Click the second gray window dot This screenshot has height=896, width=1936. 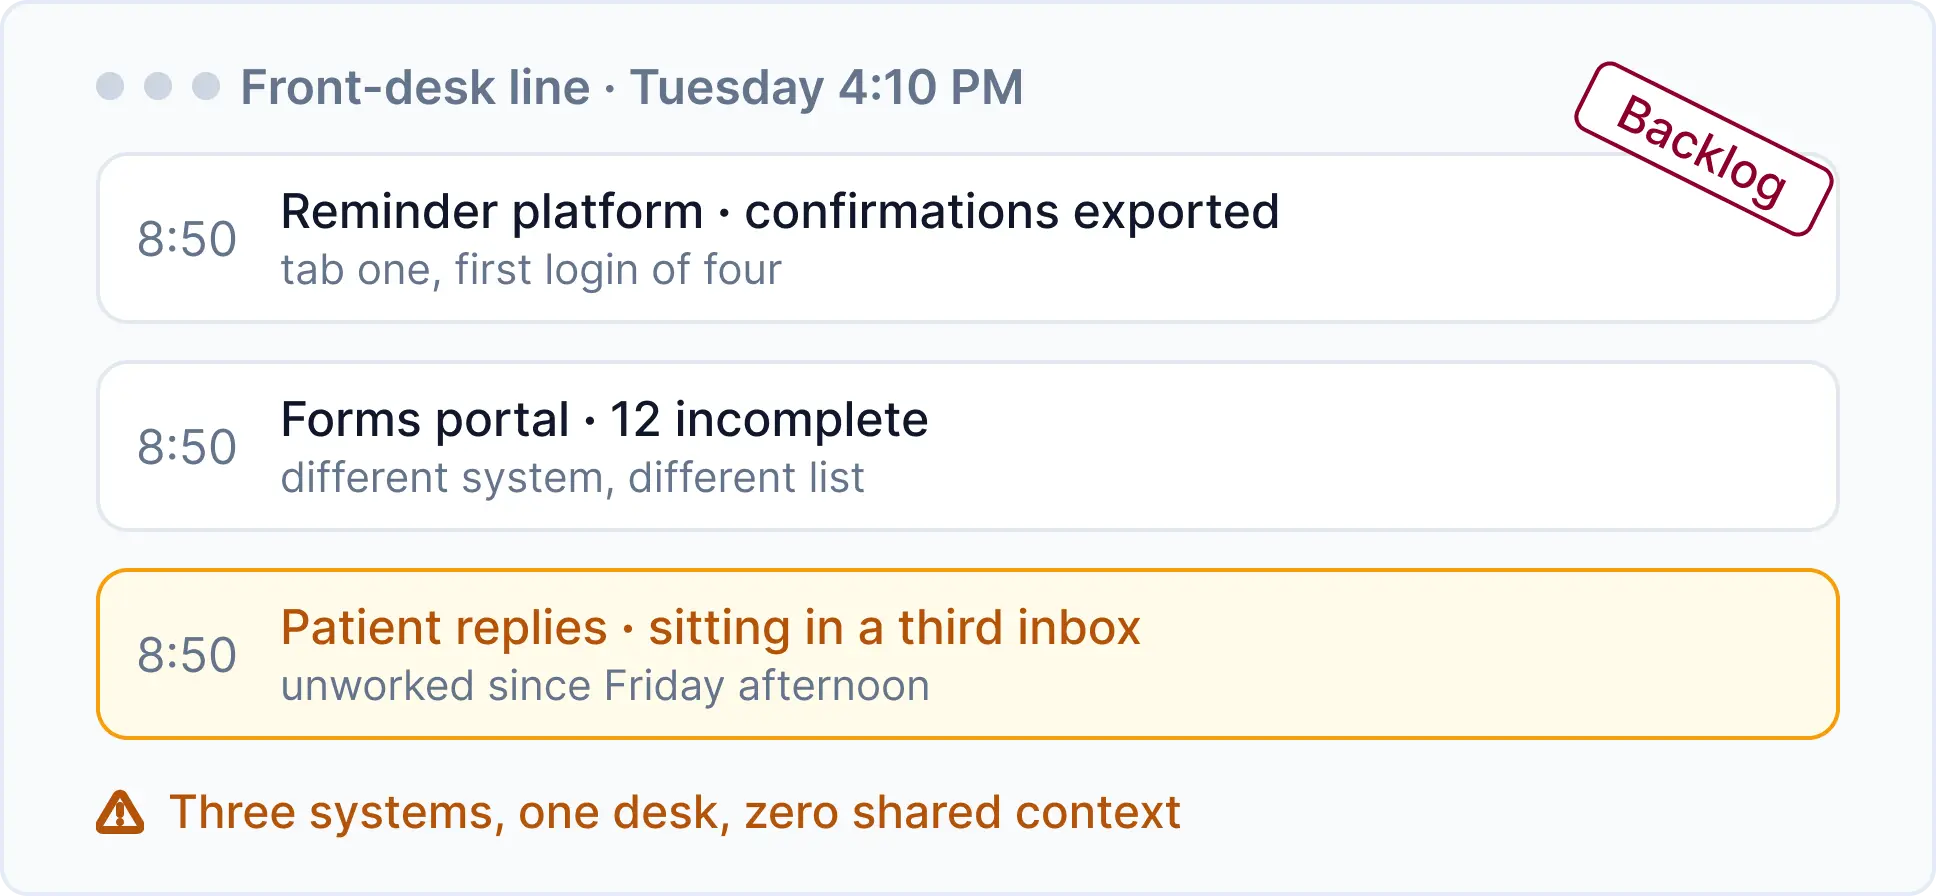[158, 86]
